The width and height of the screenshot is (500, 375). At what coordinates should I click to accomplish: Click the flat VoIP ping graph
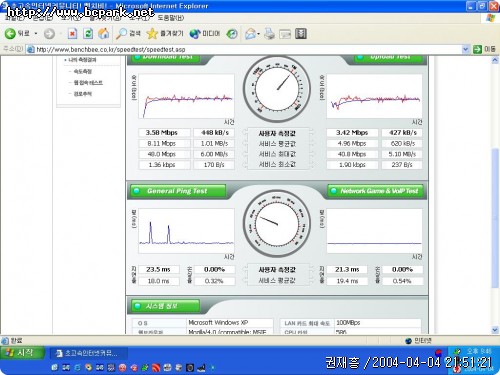coord(374,231)
